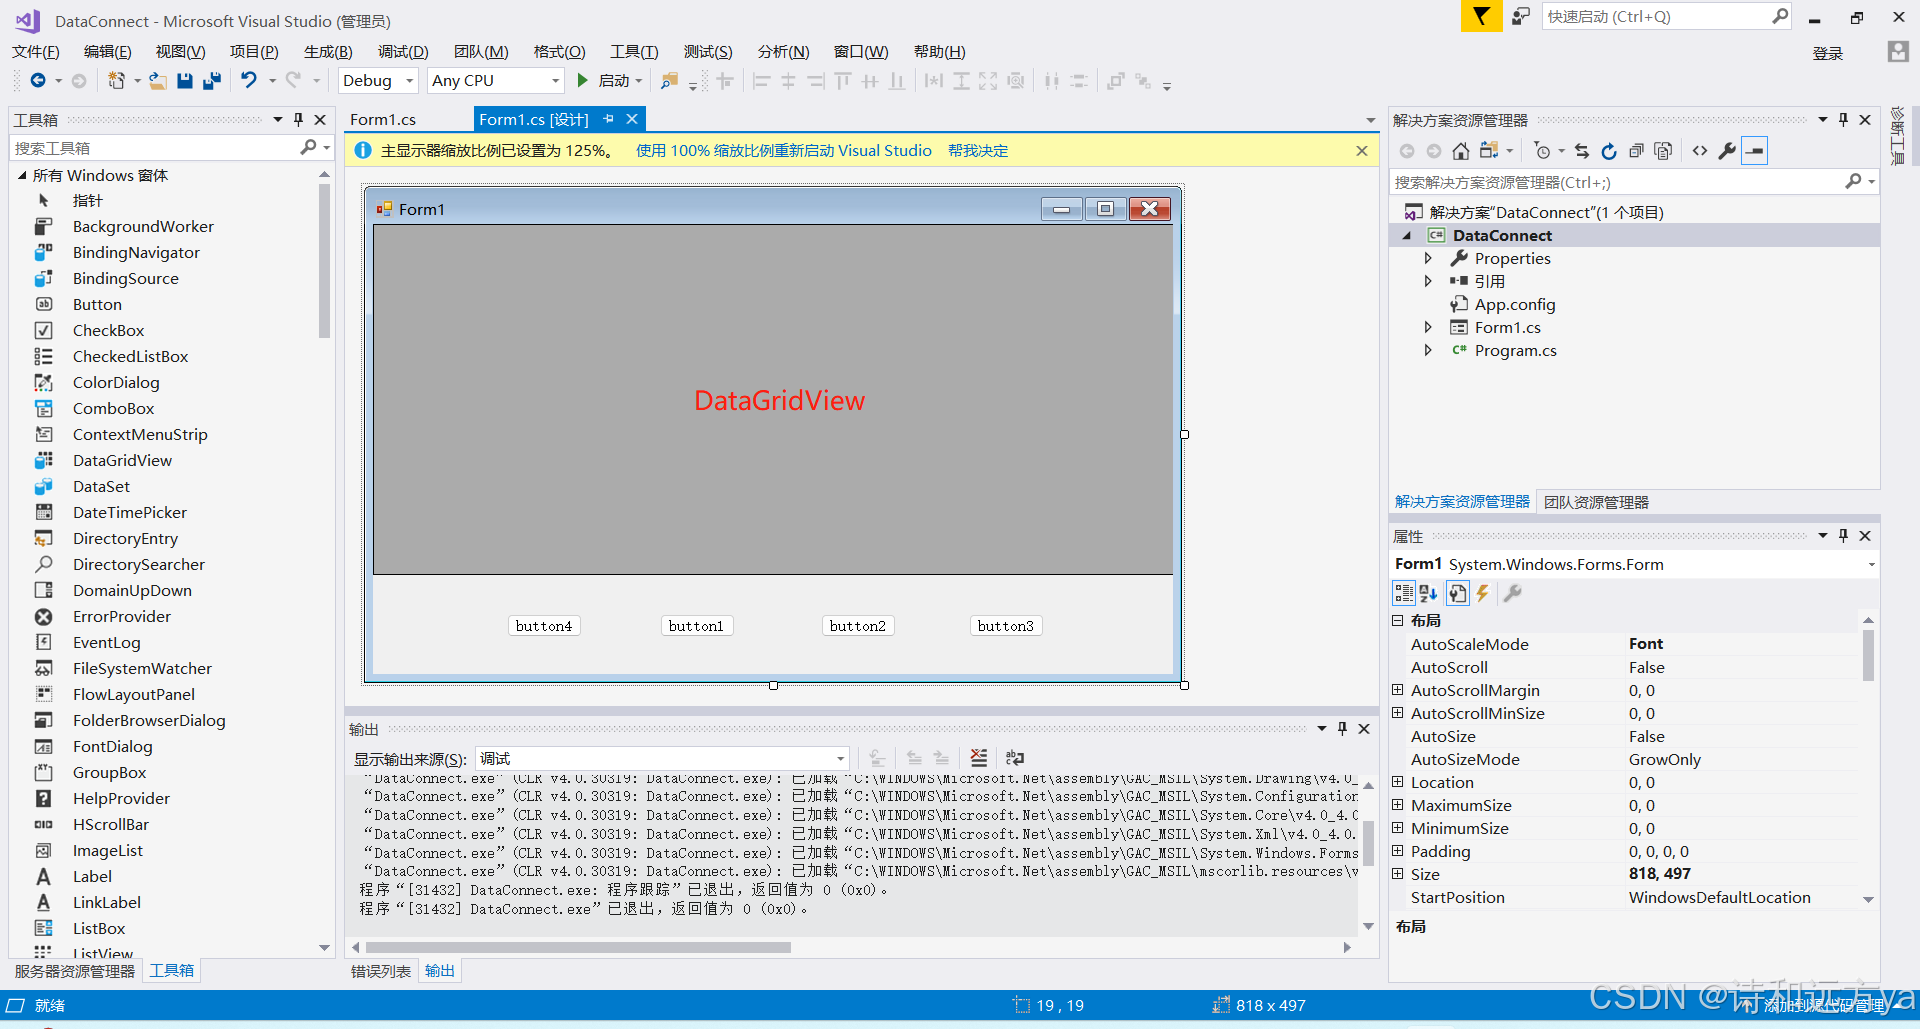Click the Solution Explorer Refresh icon
1920x1029 pixels.
[x=1609, y=151]
